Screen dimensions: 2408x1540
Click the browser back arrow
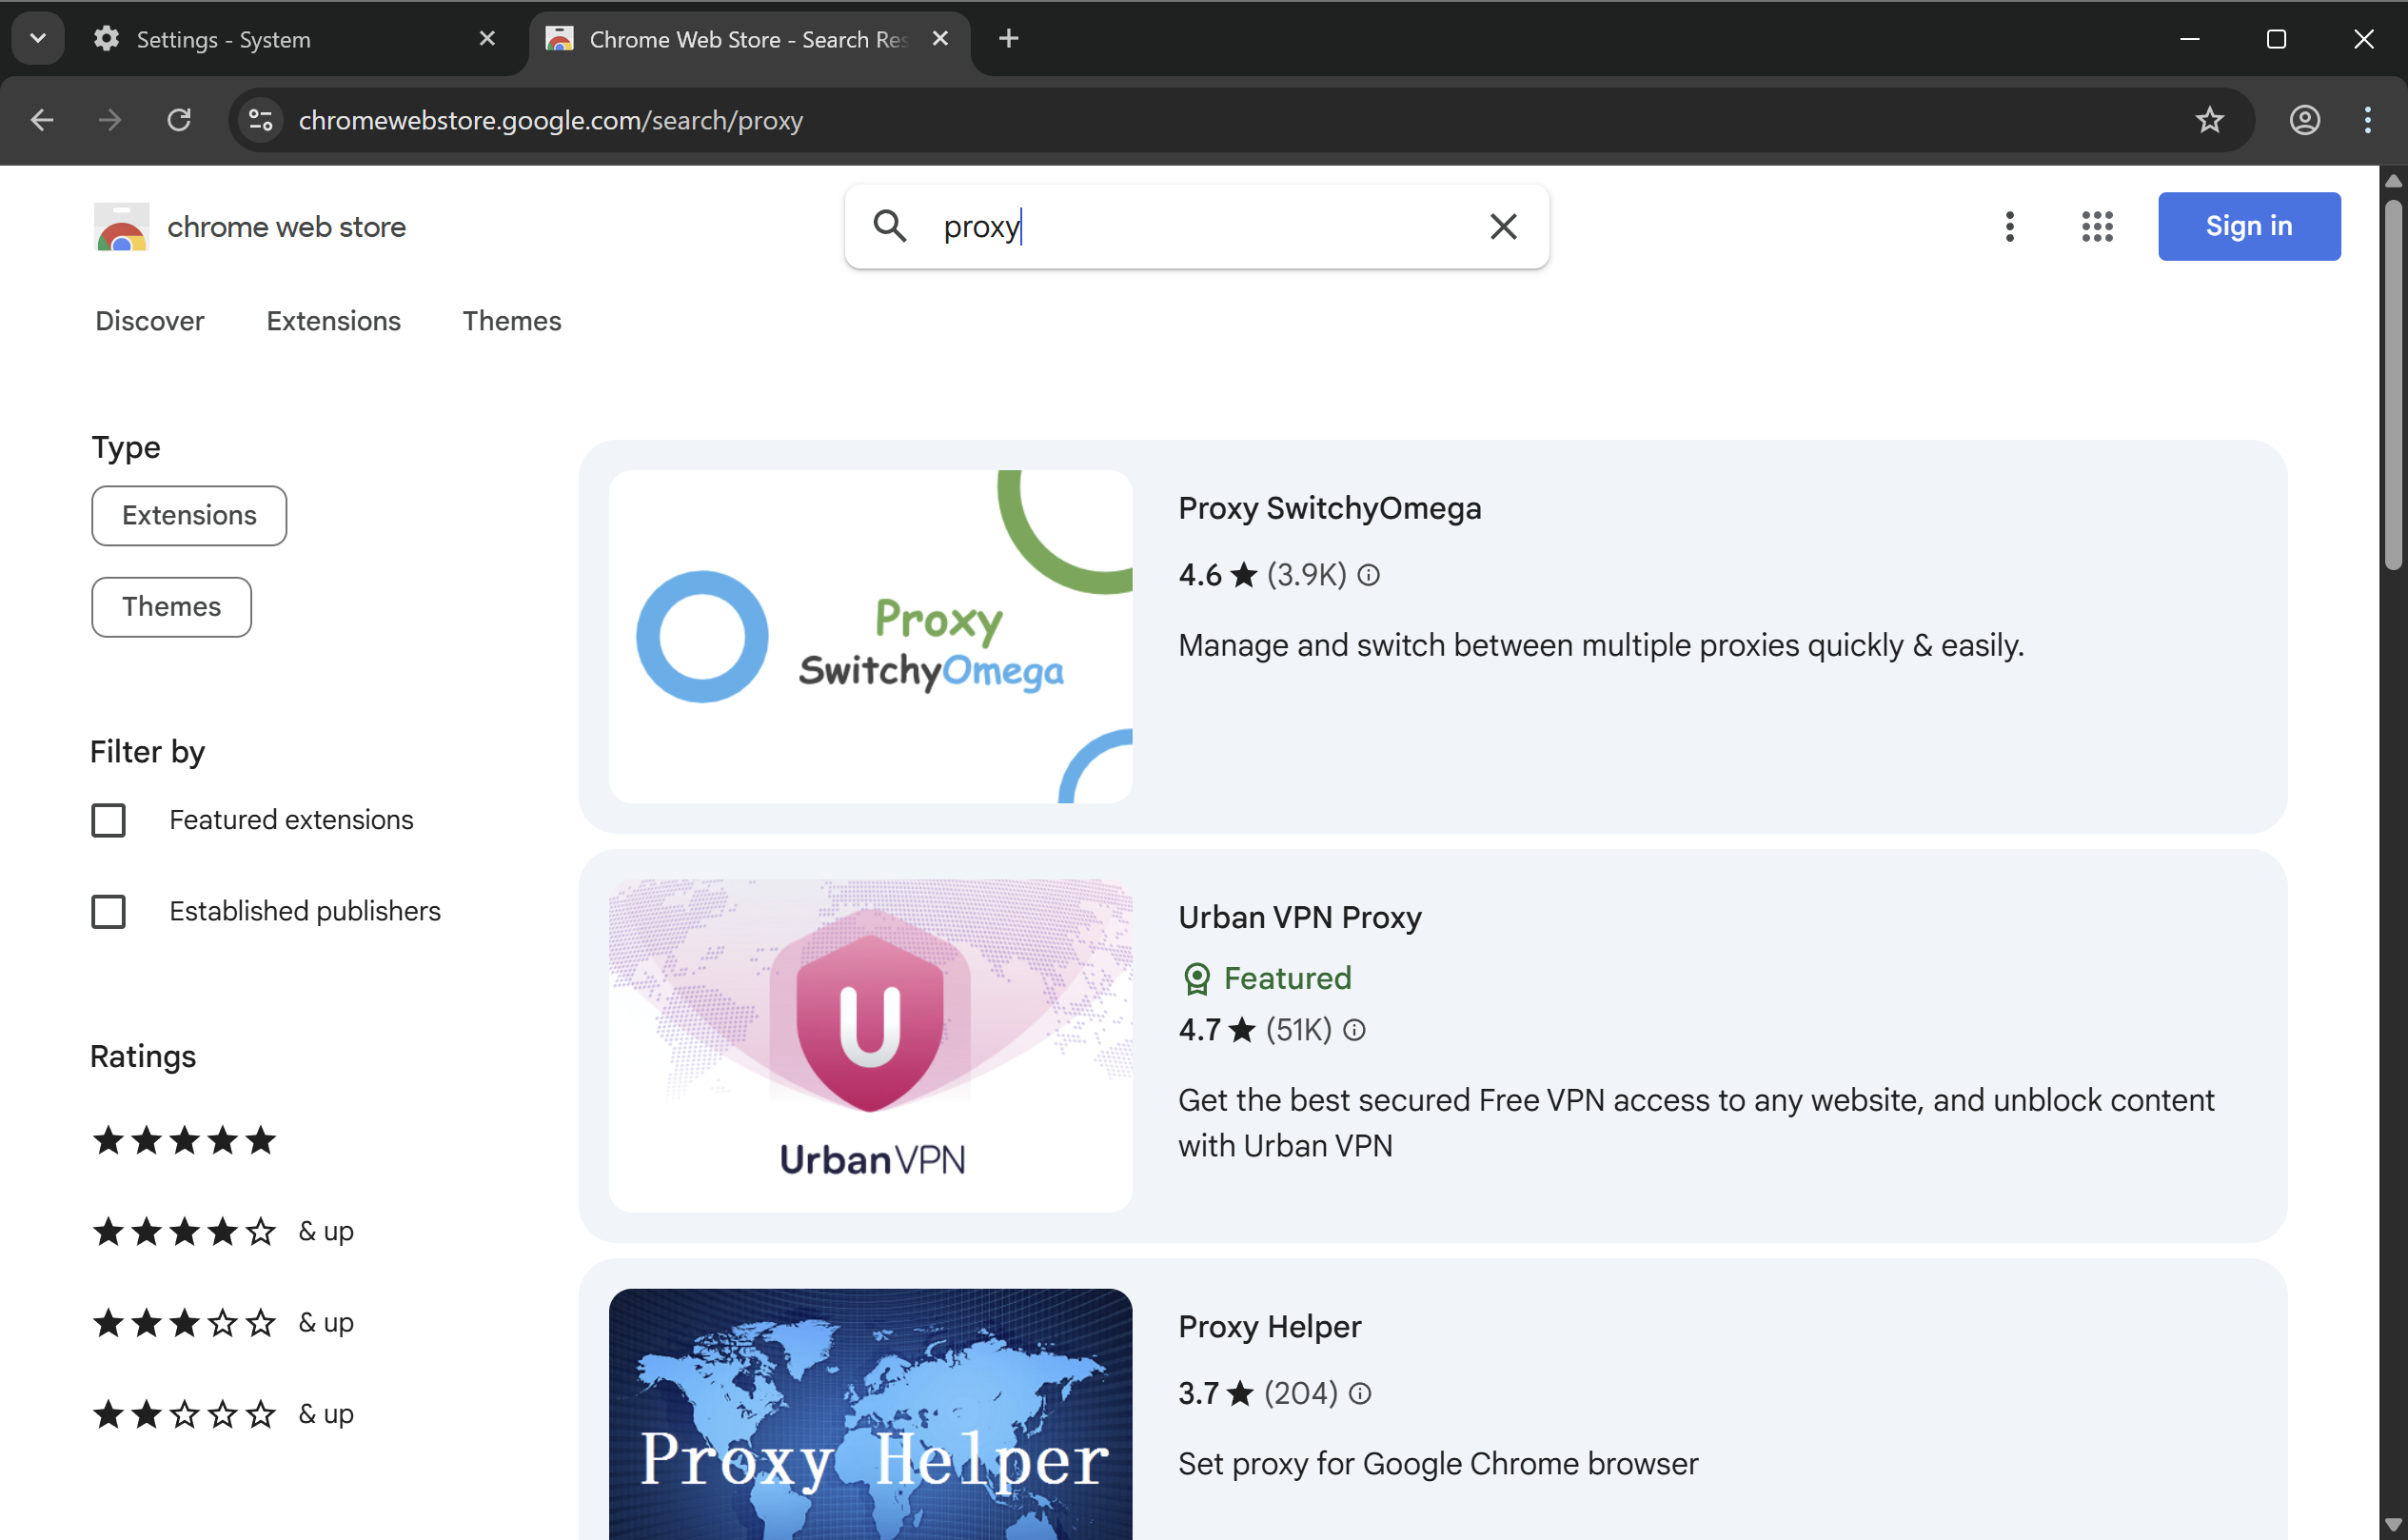click(41, 121)
